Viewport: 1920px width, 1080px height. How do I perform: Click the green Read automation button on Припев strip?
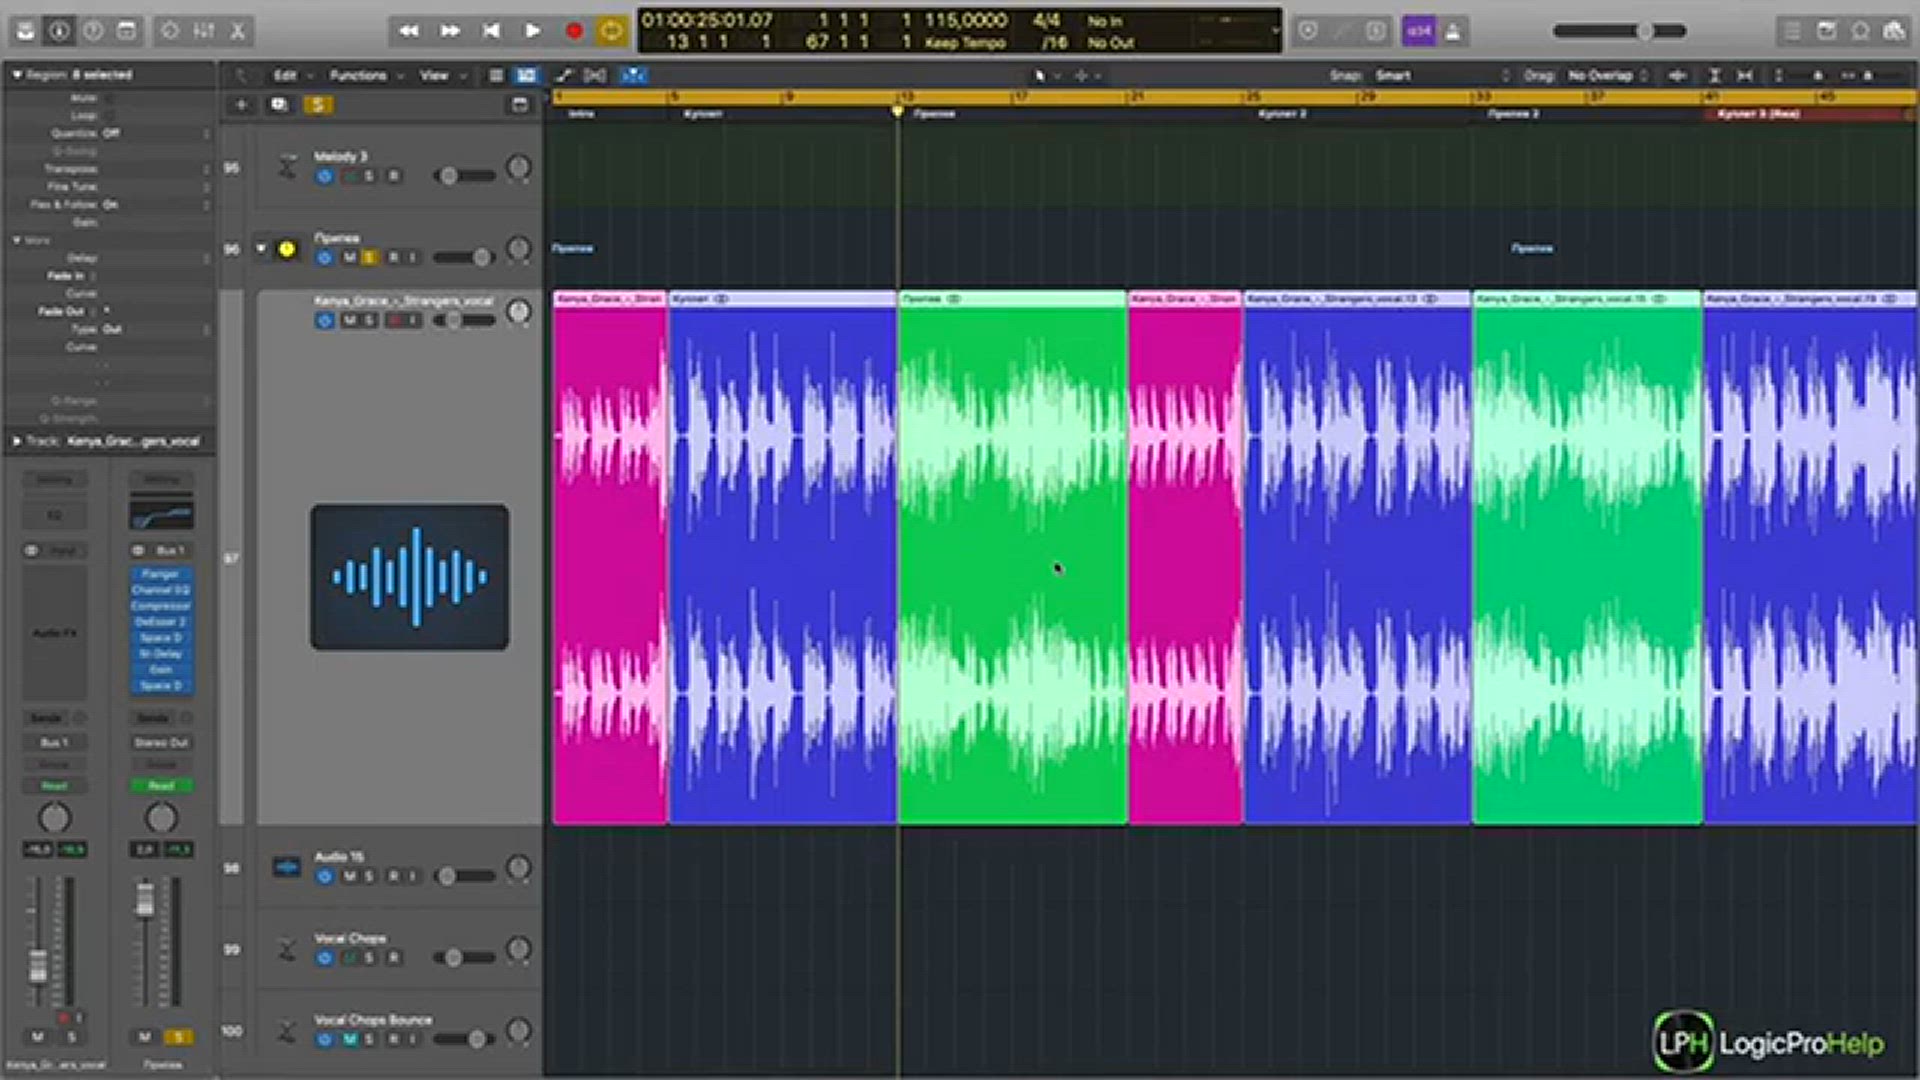click(x=161, y=786)
